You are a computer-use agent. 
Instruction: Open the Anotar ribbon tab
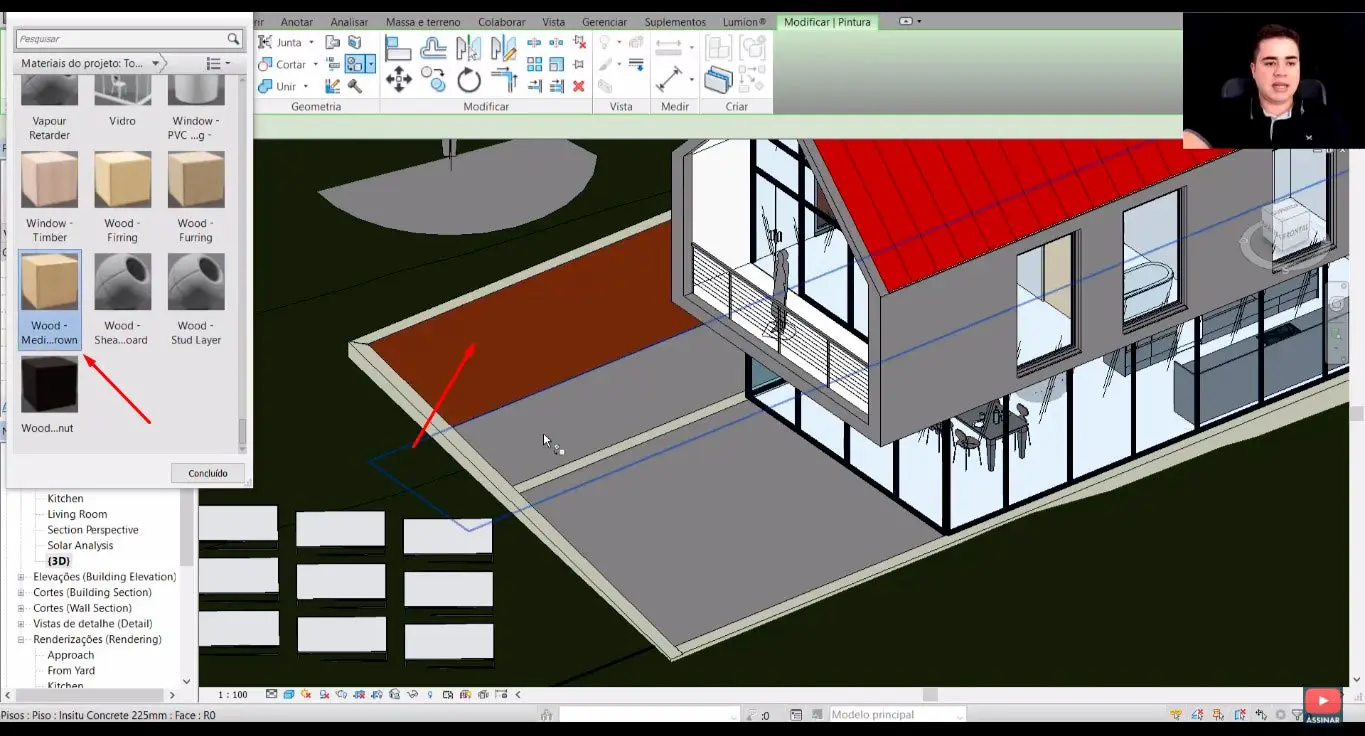pyautogui.click(x=297, y=22)
